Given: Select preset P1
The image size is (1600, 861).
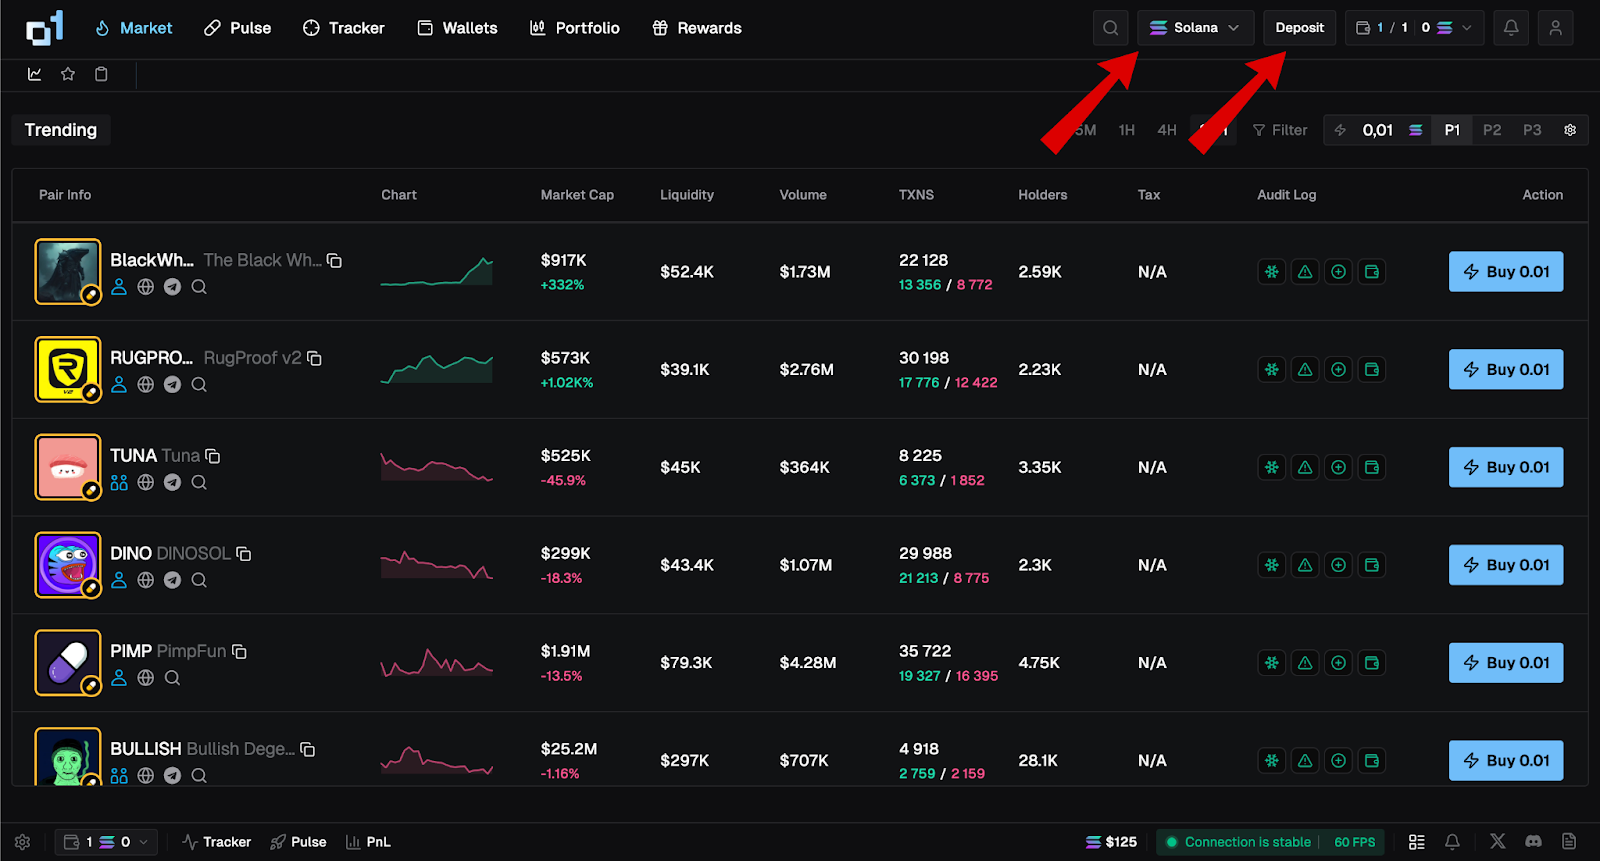Looking at the screenshot, I should (1452, 130).
